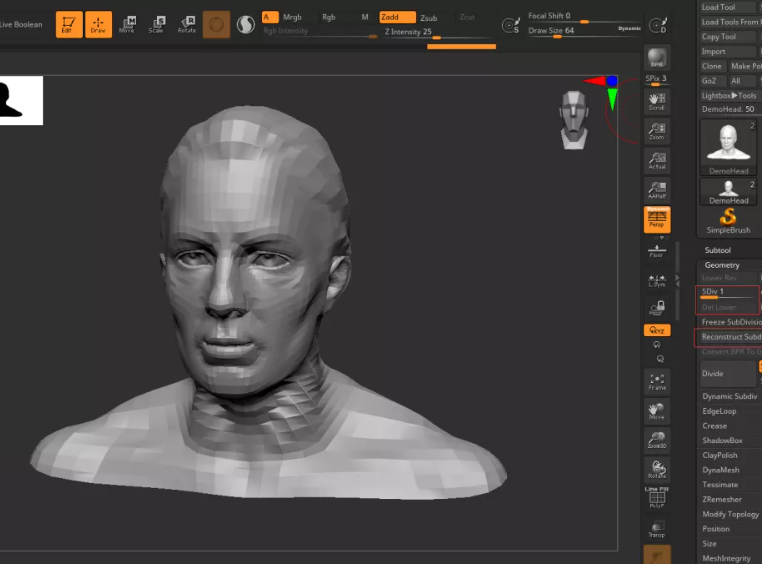Screen dimensions: 762x564
Task: Switch to M material mode
Action: (x=364, y=17)
